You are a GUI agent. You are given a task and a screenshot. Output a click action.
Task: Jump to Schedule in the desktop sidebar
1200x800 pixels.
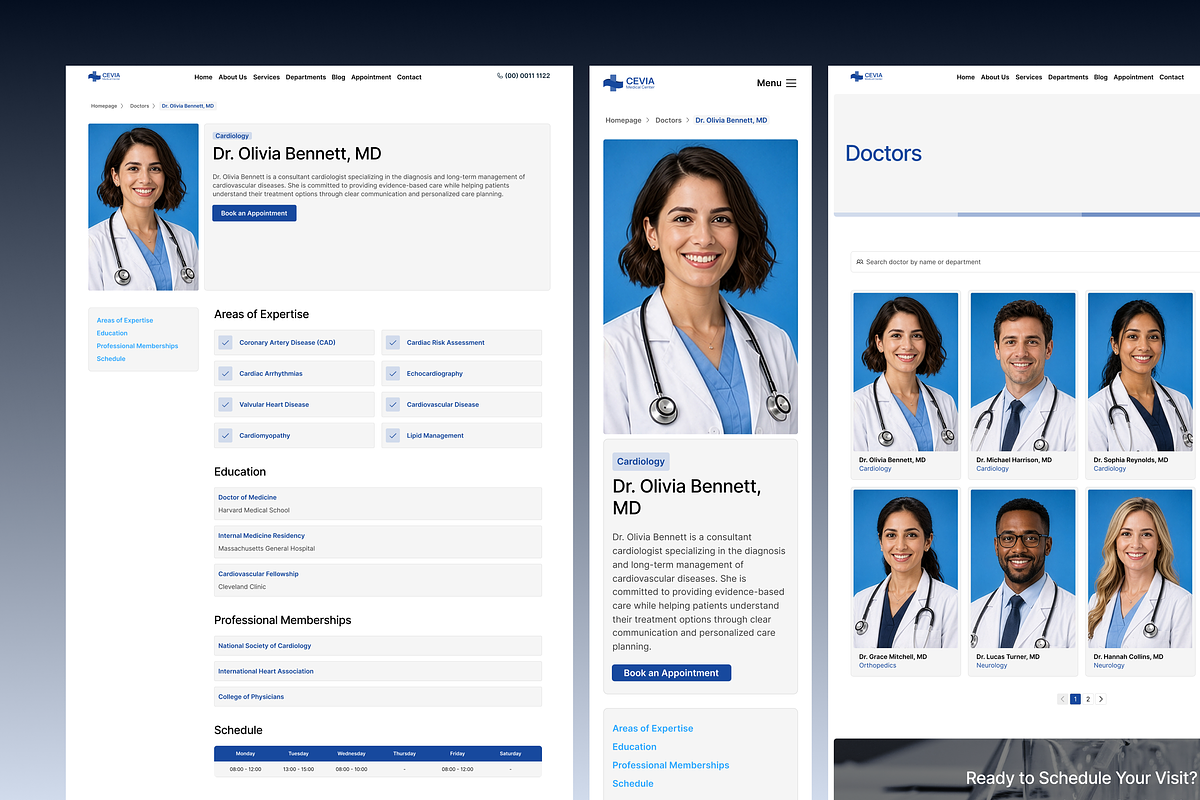coord(111,359)
